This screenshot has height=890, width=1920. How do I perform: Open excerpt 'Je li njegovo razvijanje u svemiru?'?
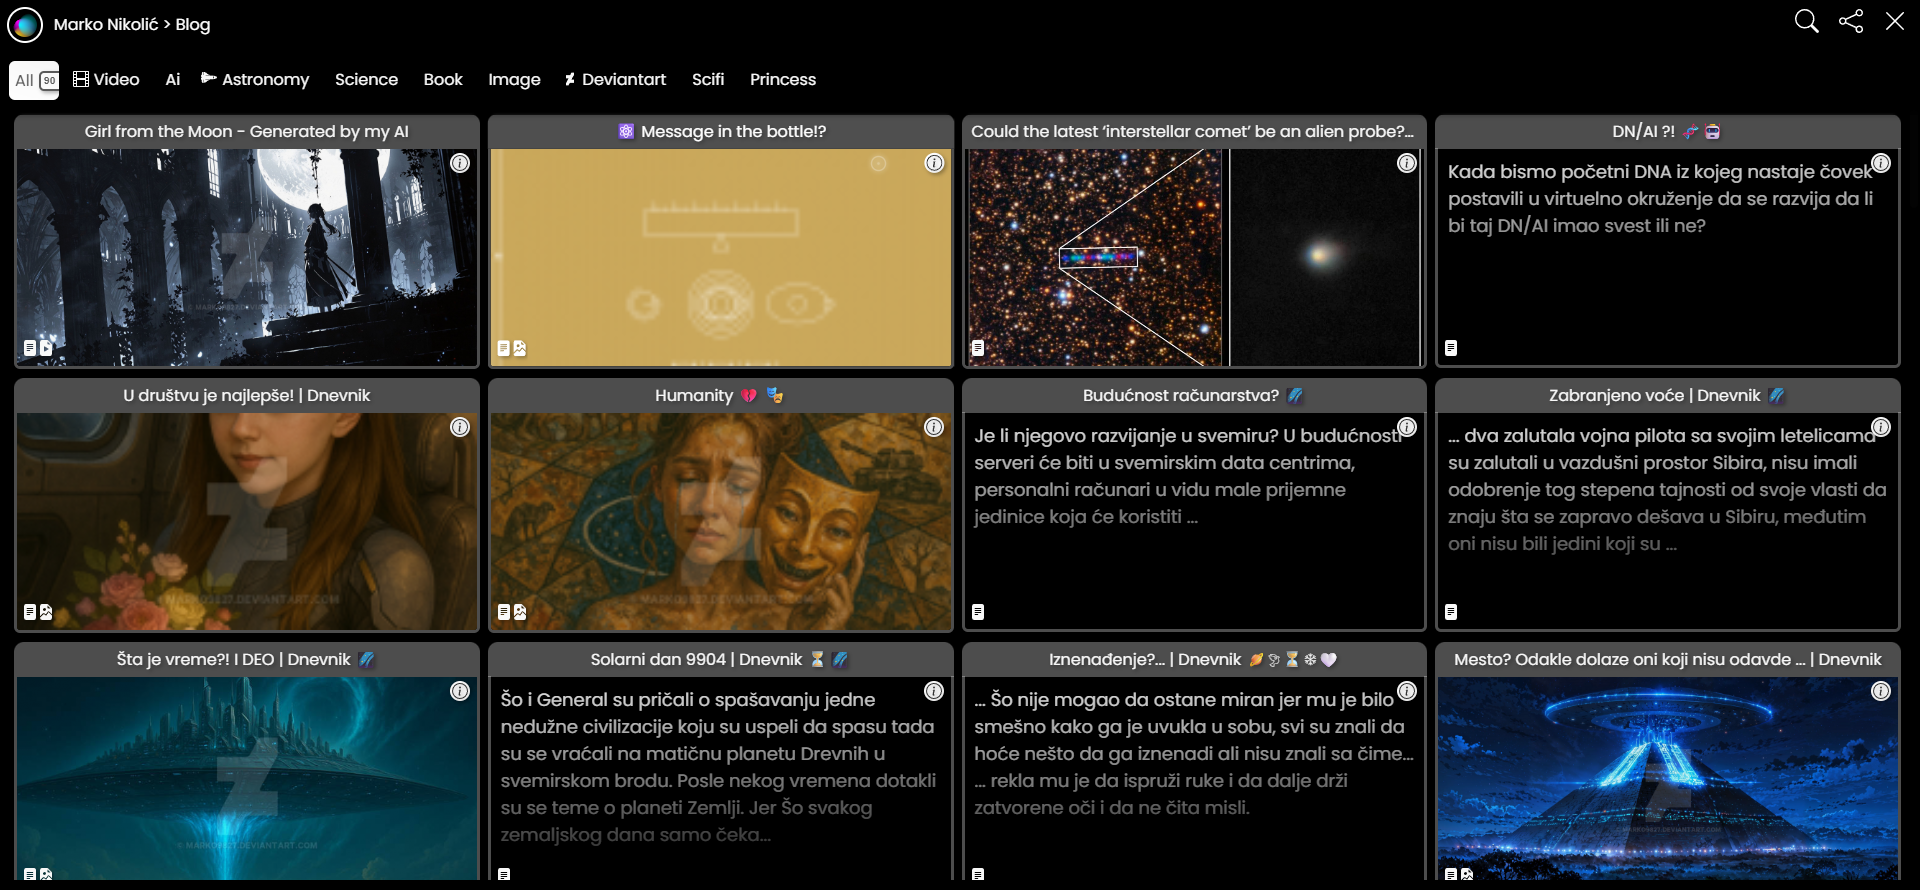[1189, 476]
